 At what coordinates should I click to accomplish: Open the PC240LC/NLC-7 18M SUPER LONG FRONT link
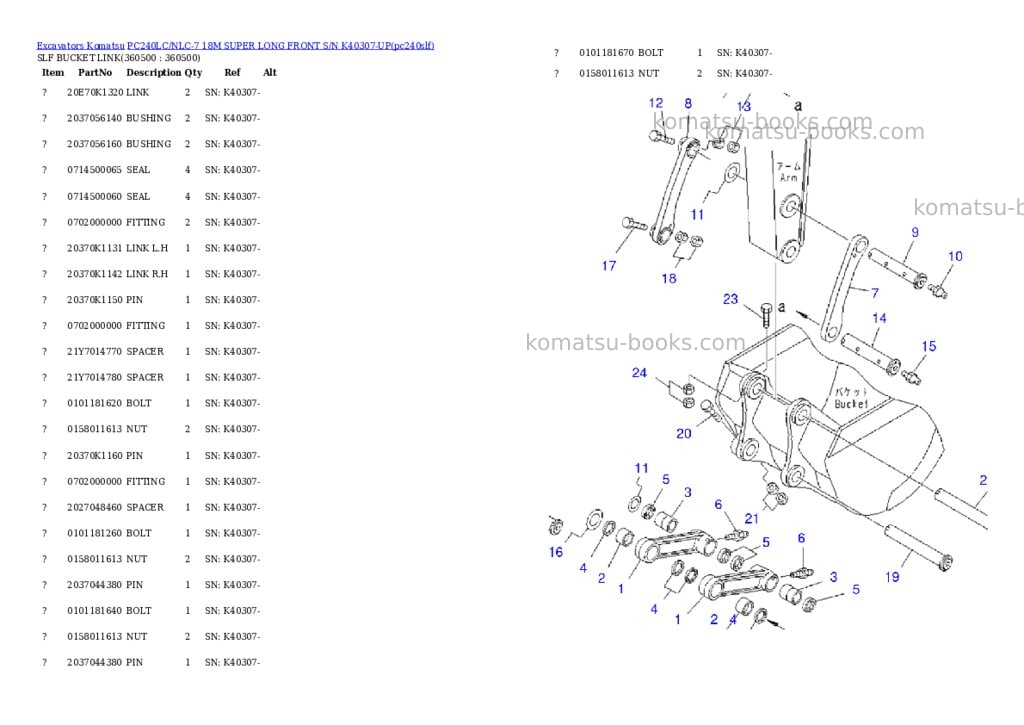click(281, 46)
